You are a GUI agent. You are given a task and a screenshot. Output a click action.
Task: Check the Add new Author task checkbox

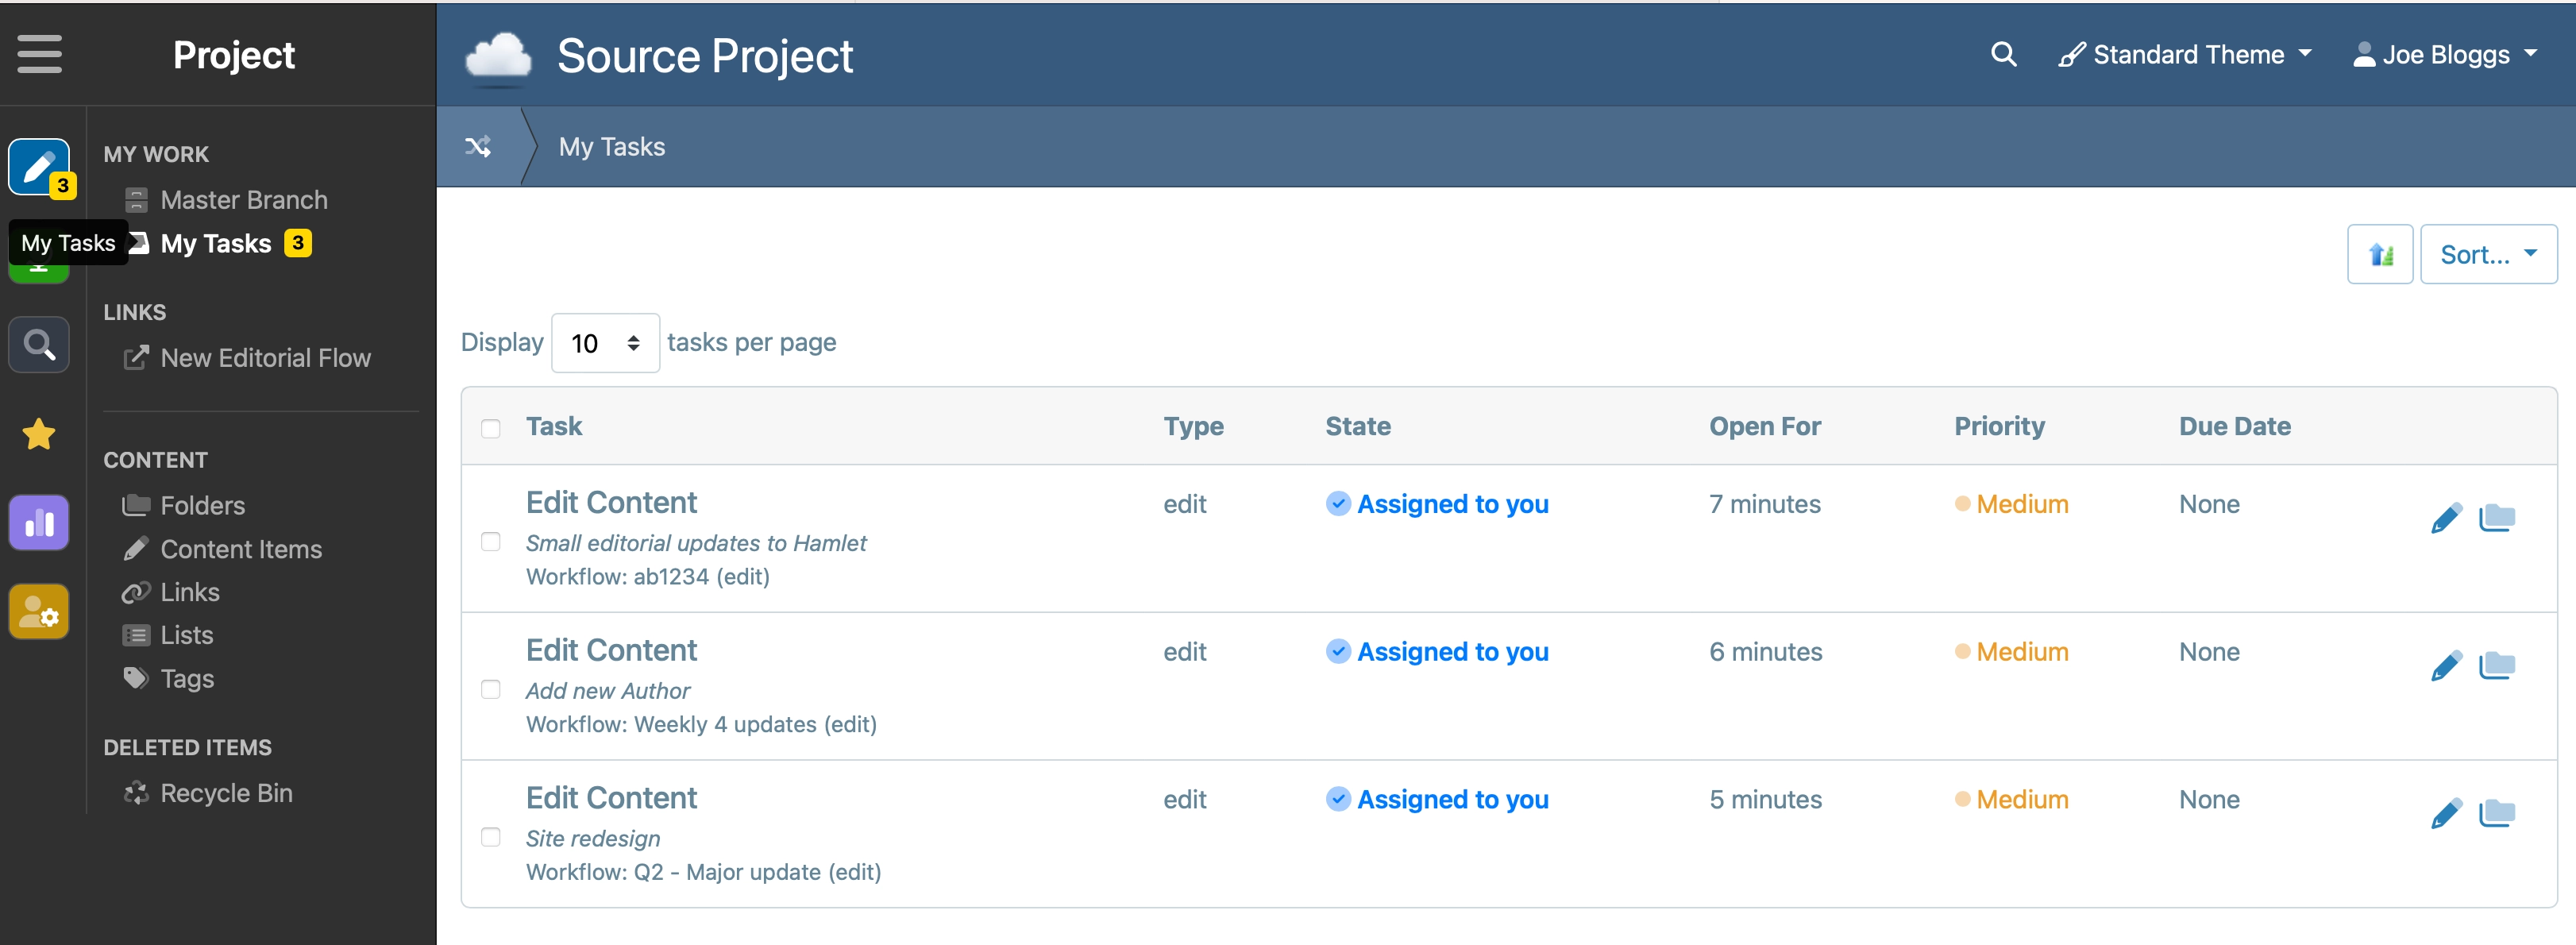(491, 689)
